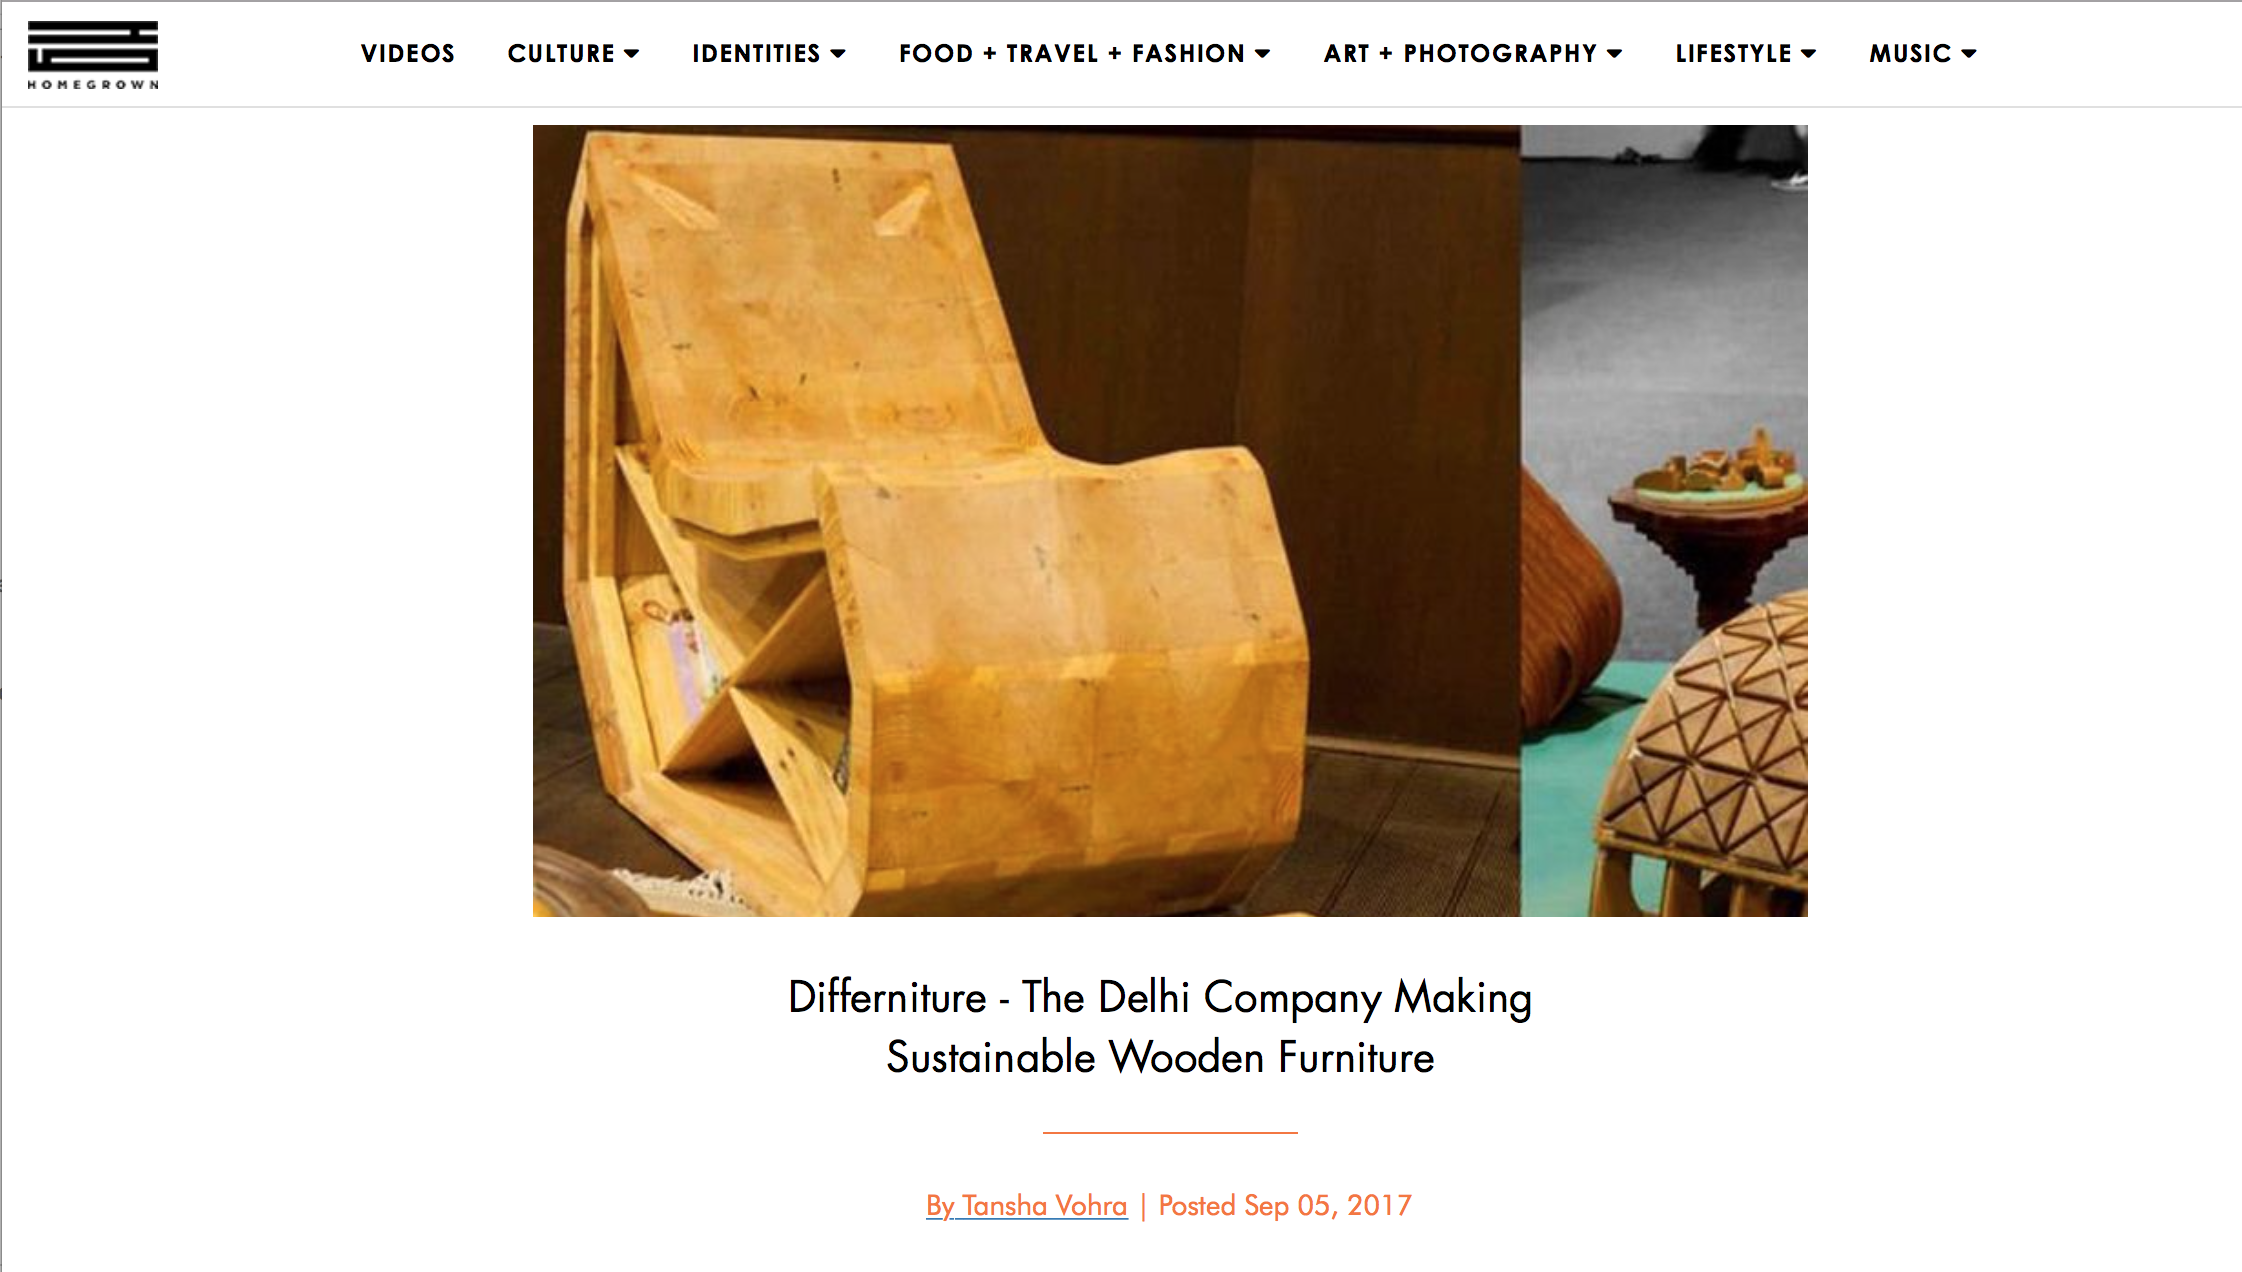
Task: Expand Food + Travel + Fashion dropdown arrow
Action: pos(1262,54)
